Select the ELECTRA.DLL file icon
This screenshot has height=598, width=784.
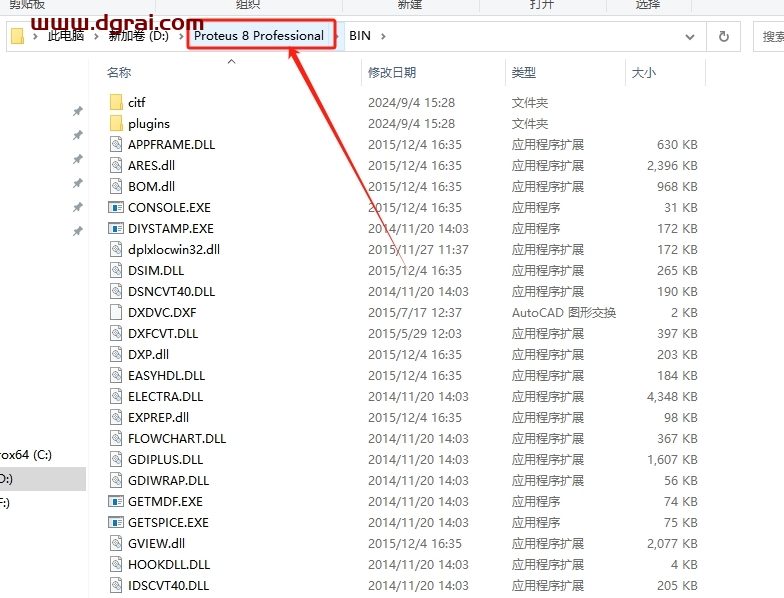pyautogui.click(x=116, y=396)
